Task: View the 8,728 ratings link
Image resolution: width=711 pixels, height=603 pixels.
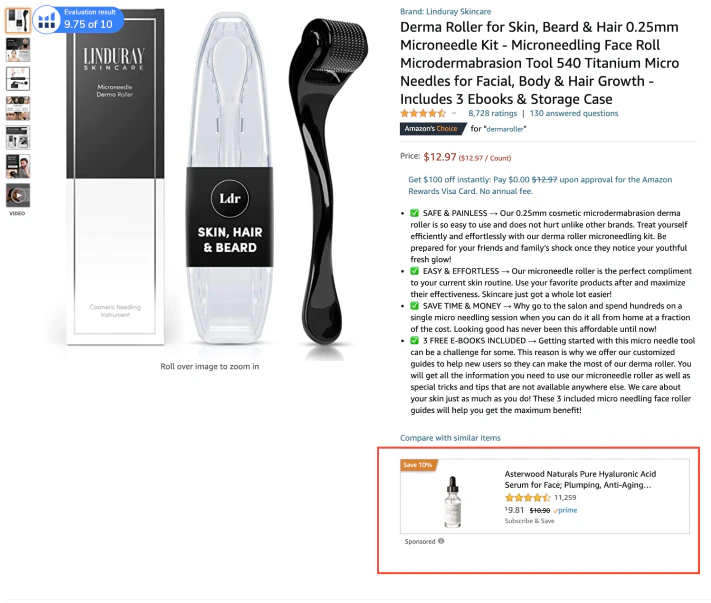Action: click(492, 113)
